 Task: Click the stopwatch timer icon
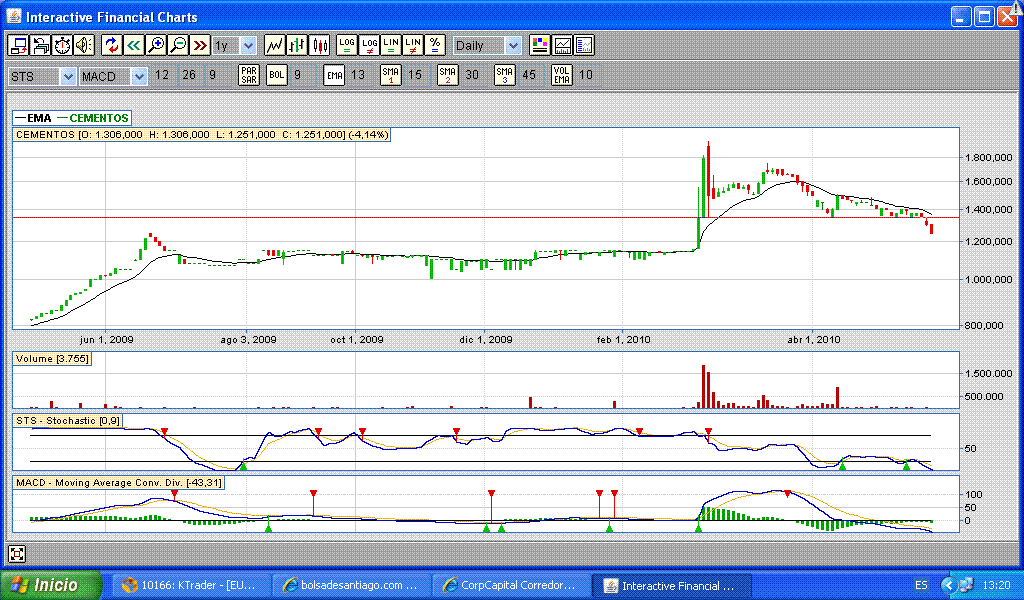pyautogui.click(x=62, y=46)
